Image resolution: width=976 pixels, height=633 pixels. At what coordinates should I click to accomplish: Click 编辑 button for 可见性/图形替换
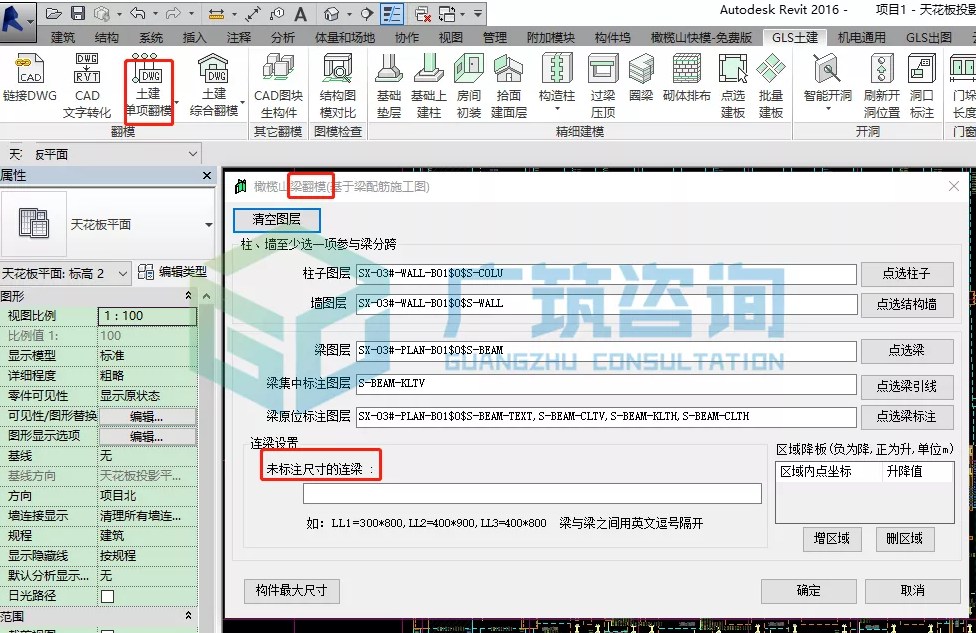click(x=147, y=416)
